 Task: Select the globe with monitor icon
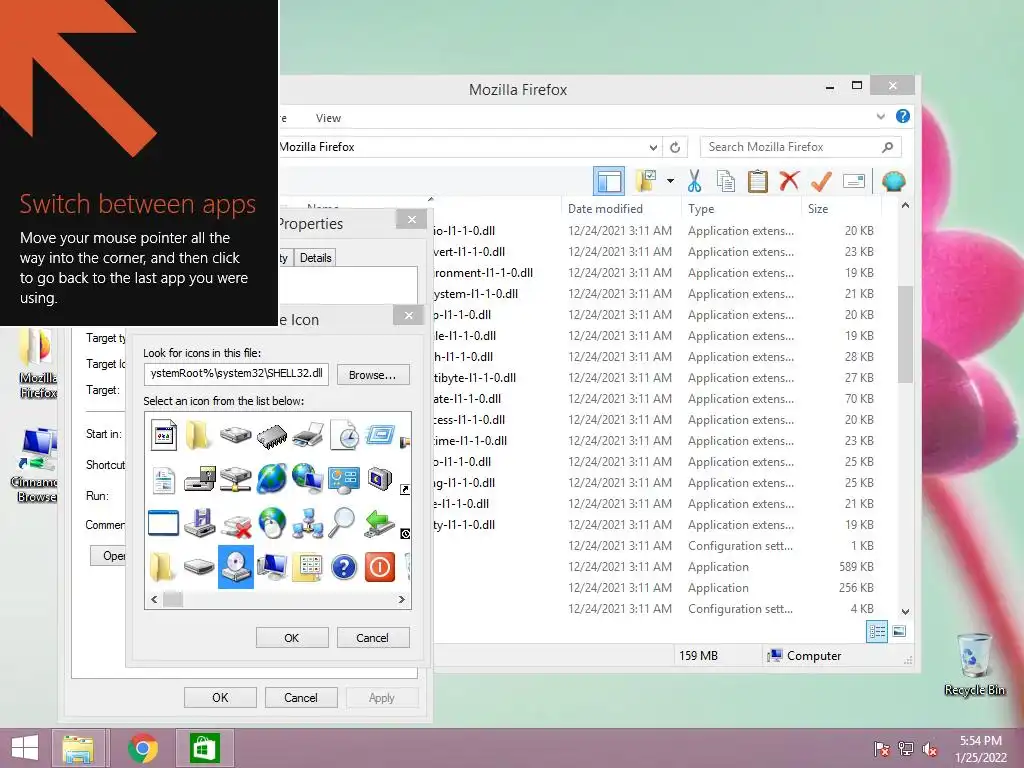click(x=308, y=479)
